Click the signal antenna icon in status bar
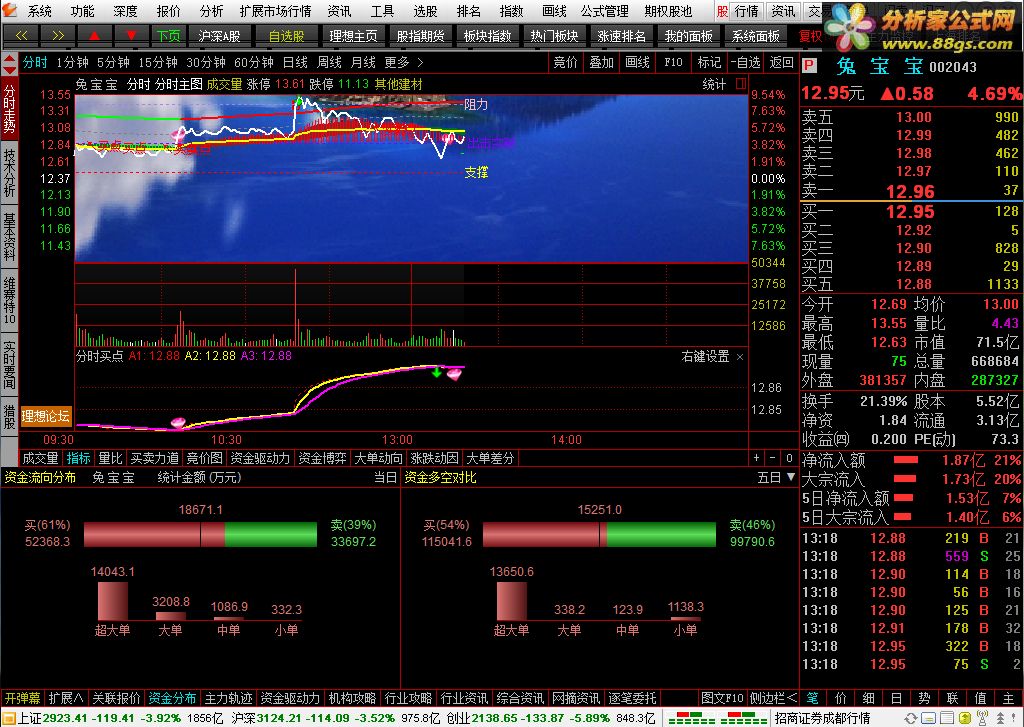 [983, 719]
